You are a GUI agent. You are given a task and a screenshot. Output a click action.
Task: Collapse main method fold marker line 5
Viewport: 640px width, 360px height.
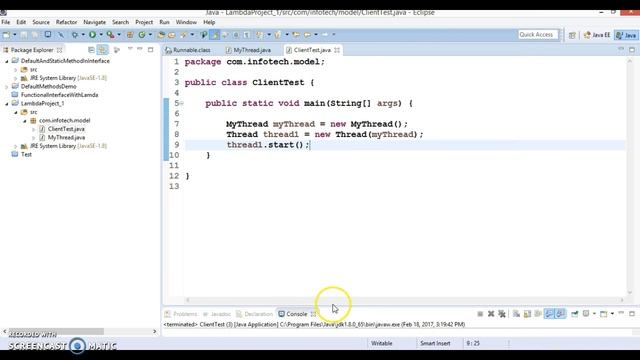coord(182,103)
